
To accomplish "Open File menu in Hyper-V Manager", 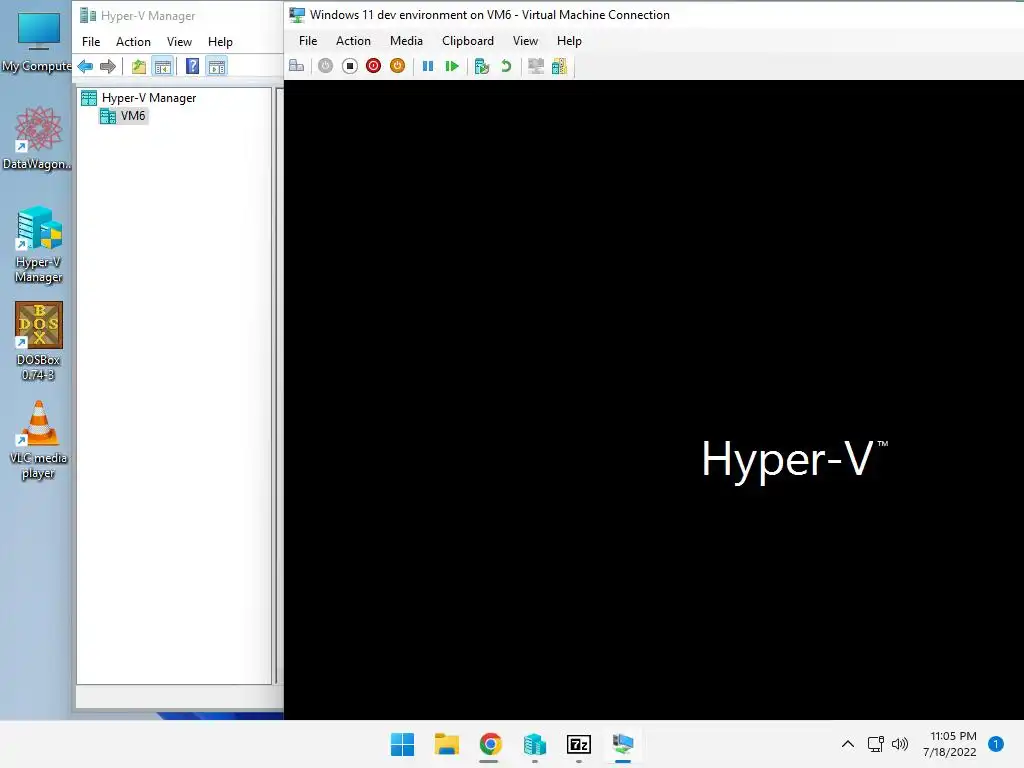I will [91, 42].
